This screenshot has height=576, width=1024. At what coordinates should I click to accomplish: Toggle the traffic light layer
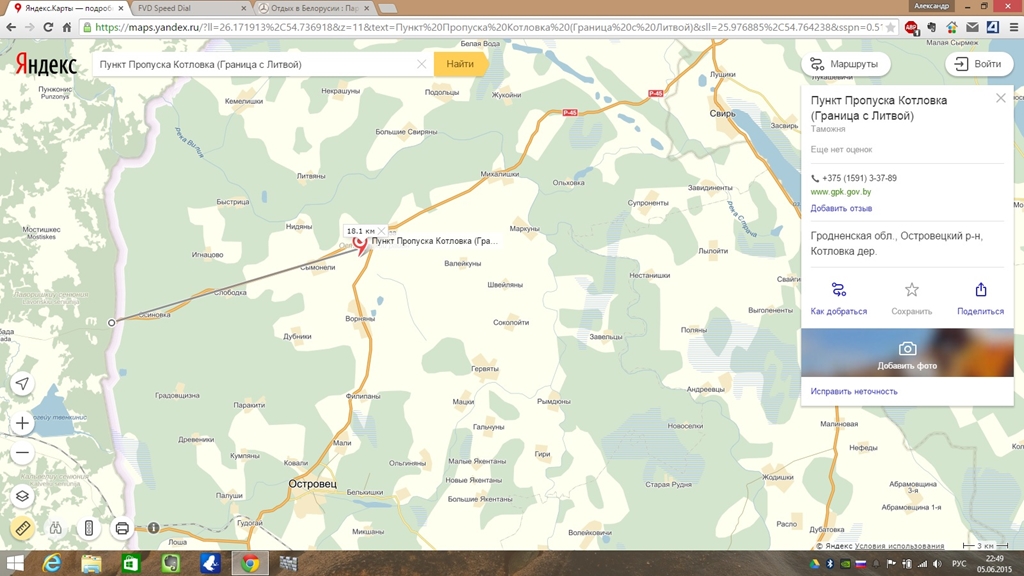89,528
